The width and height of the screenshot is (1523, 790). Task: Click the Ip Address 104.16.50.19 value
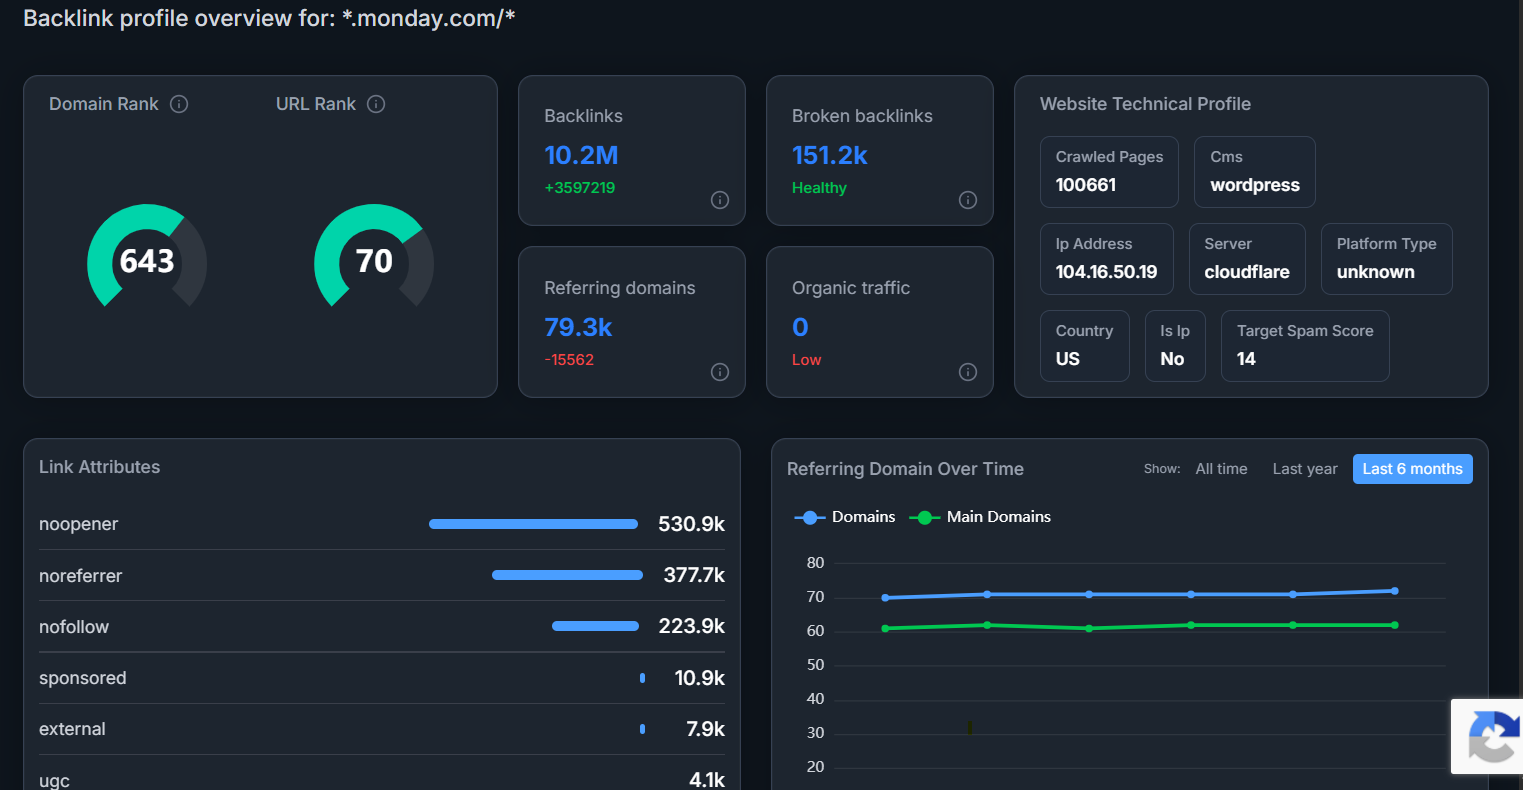click(1106, 272)
